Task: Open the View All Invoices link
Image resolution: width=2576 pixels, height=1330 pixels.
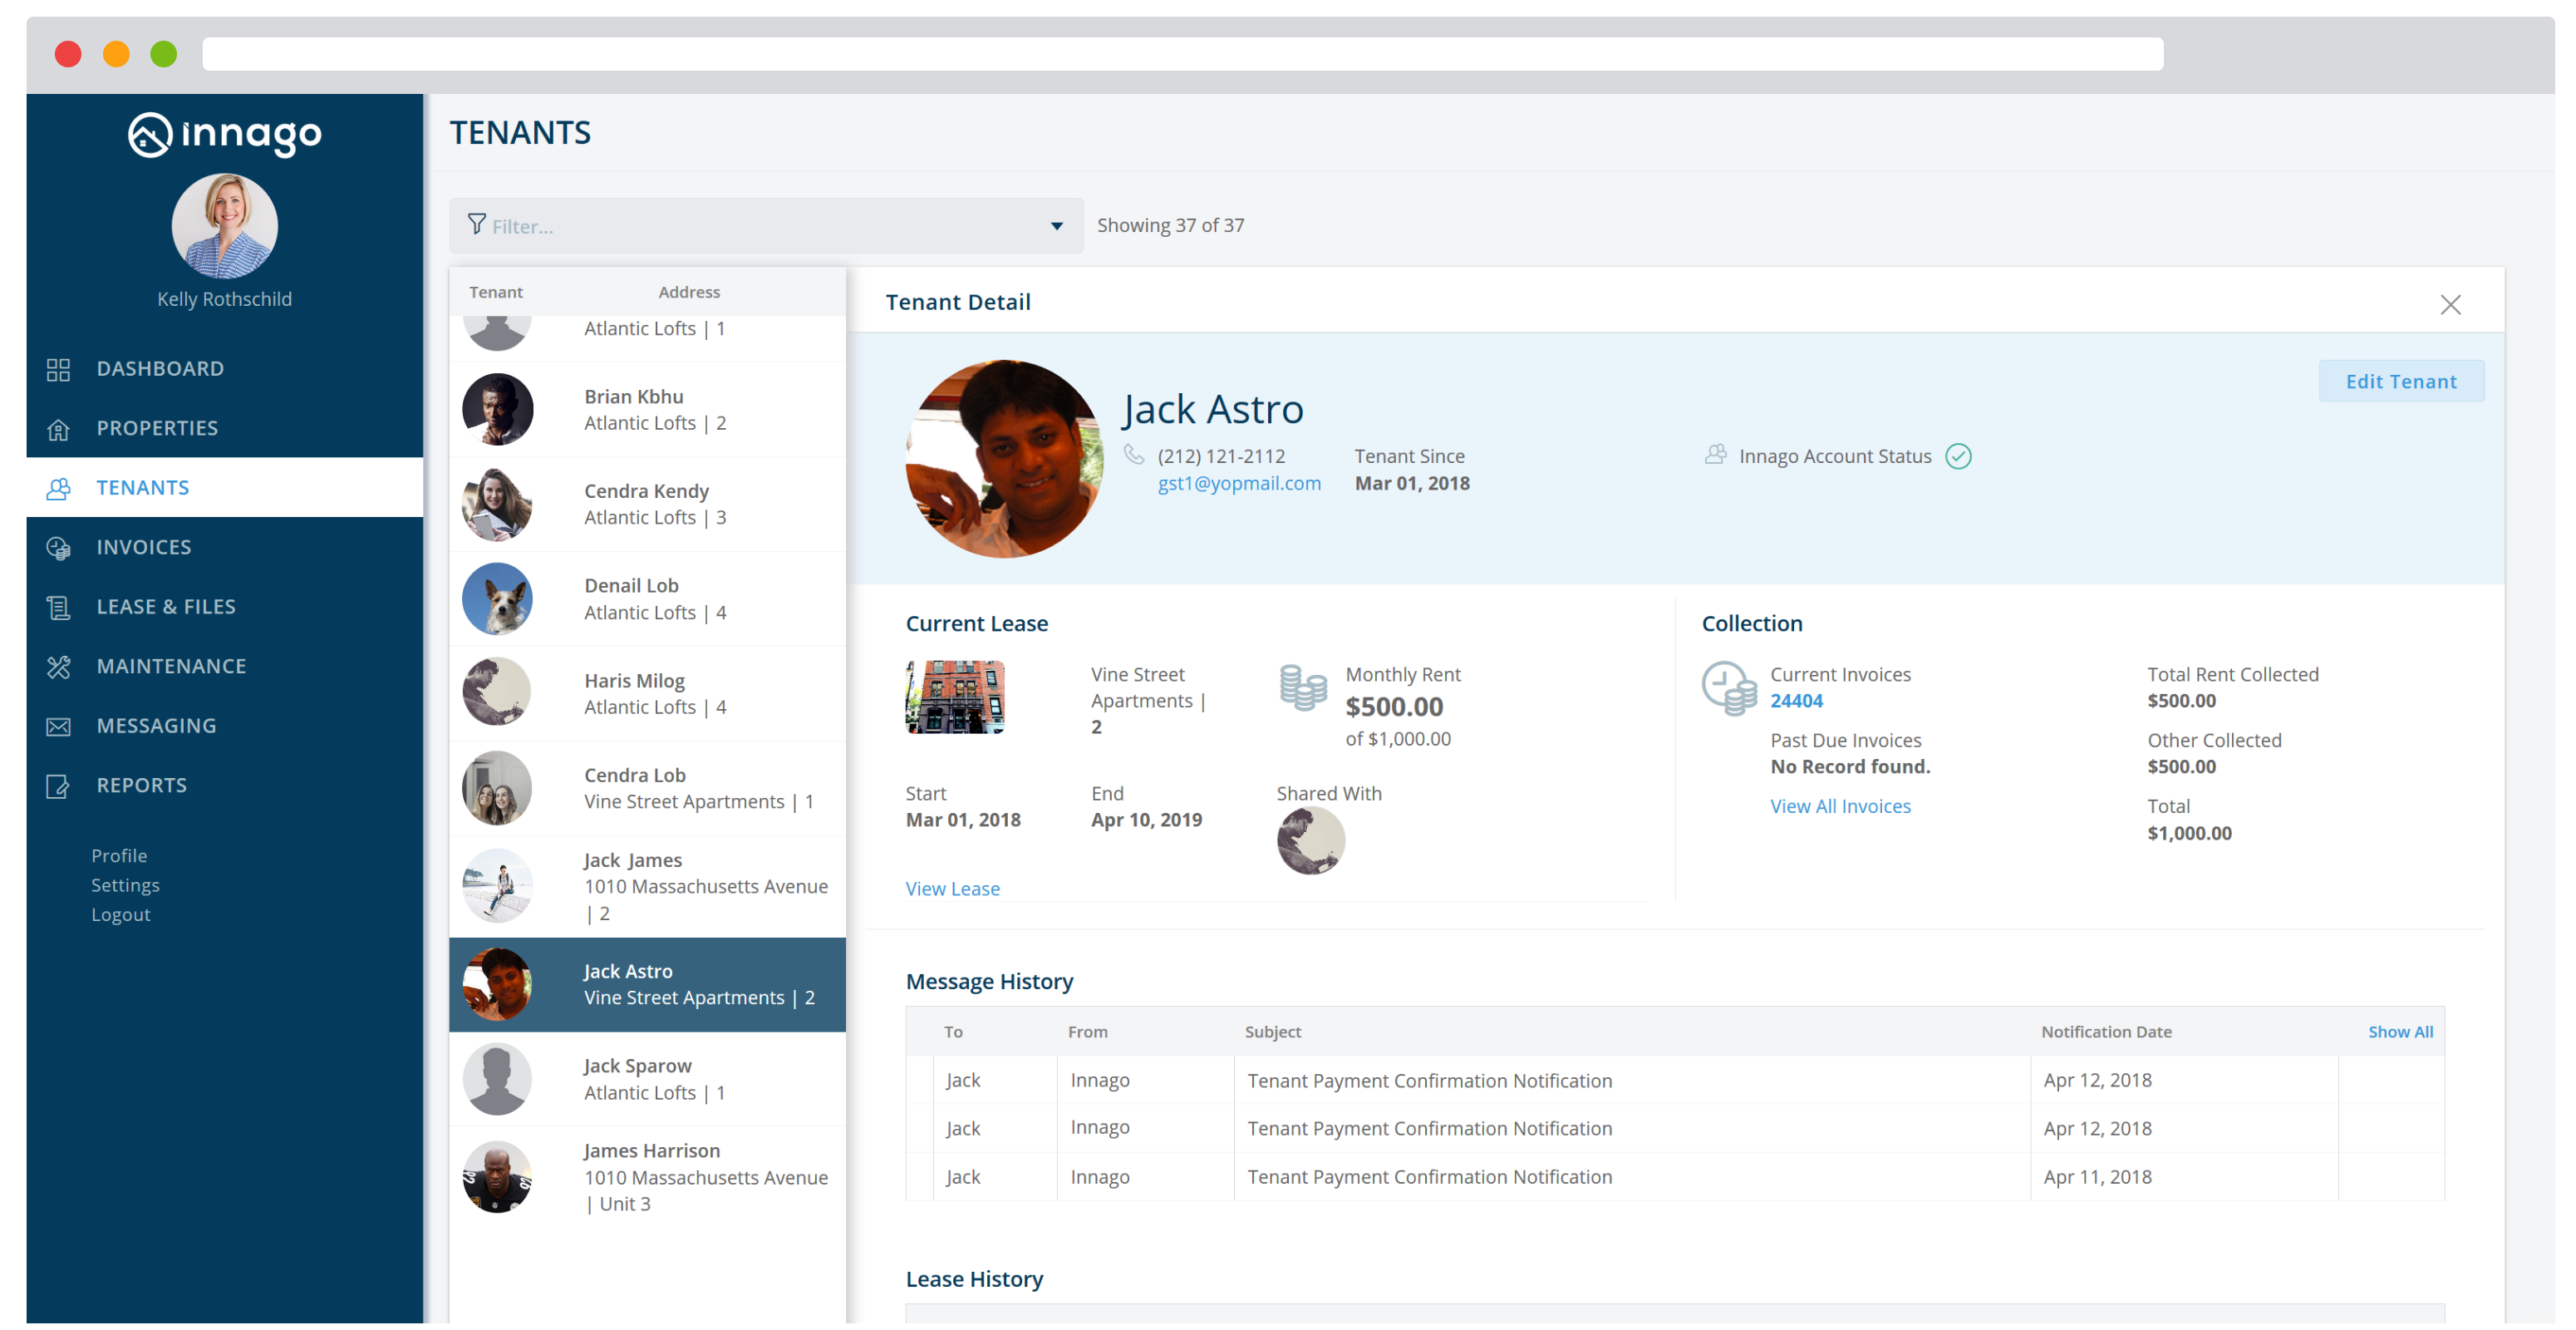Action: click(x=1839, y=806)
